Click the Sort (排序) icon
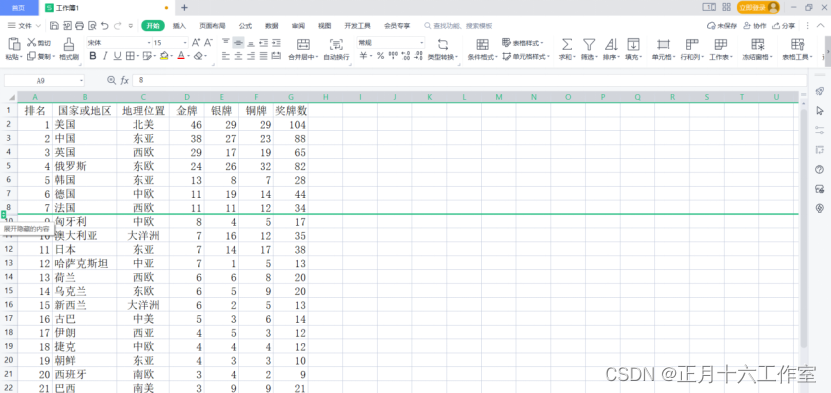Viewport: 831px width, 393px height. tap(611, 44)
